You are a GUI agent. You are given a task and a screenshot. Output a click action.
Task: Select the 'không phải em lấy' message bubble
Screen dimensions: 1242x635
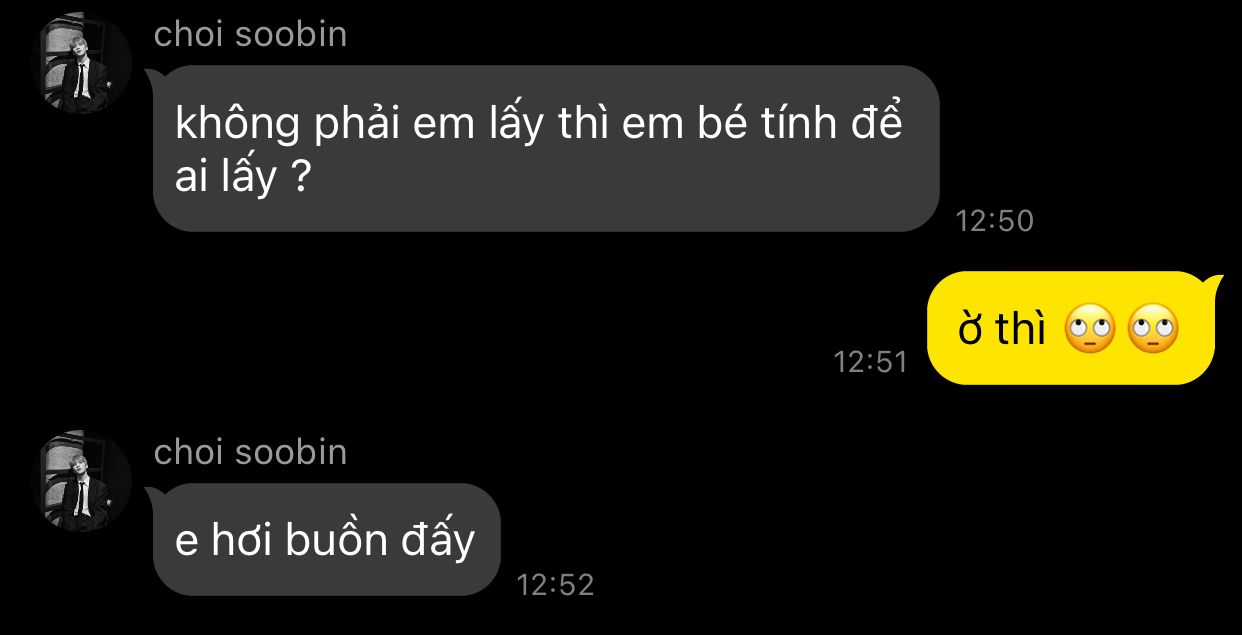pos(546,148)
